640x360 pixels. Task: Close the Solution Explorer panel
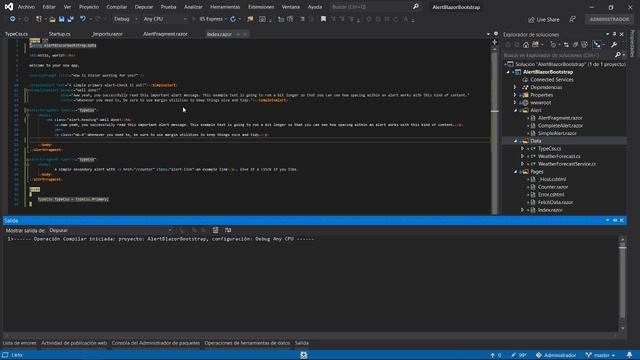pyautogui.click(x=622, y=34)
